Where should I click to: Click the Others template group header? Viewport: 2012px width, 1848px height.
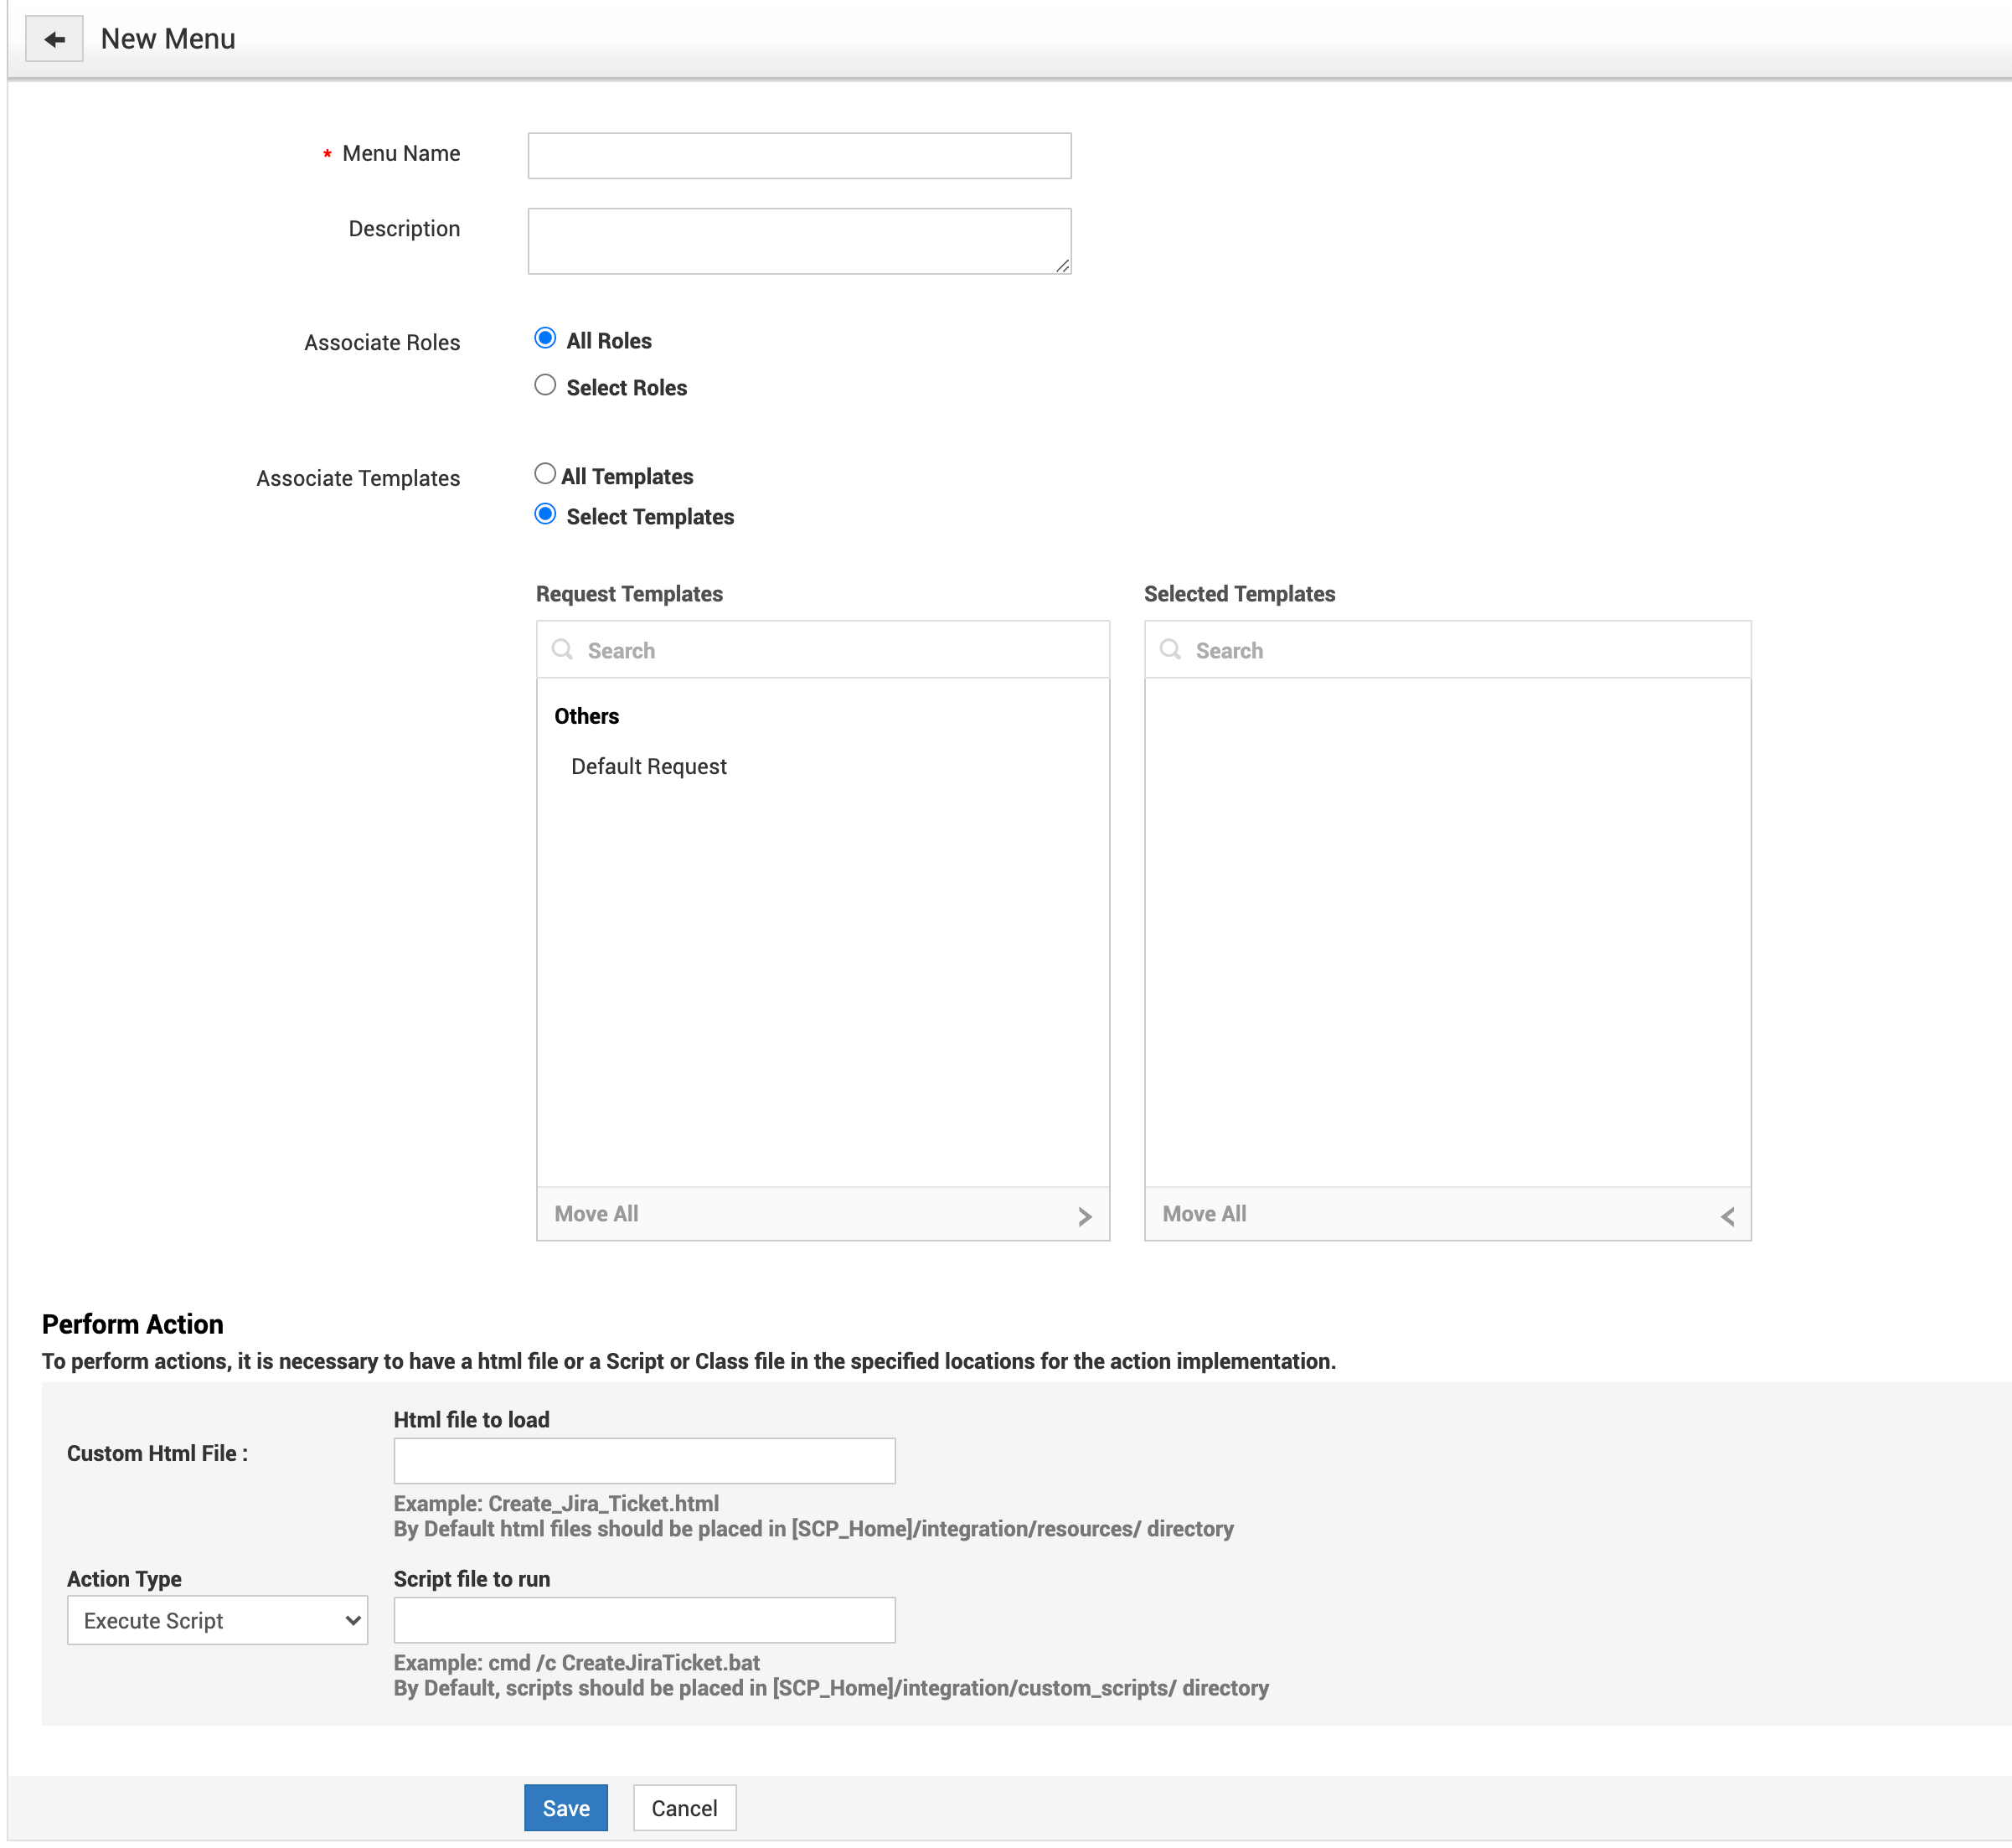[587, 716]
